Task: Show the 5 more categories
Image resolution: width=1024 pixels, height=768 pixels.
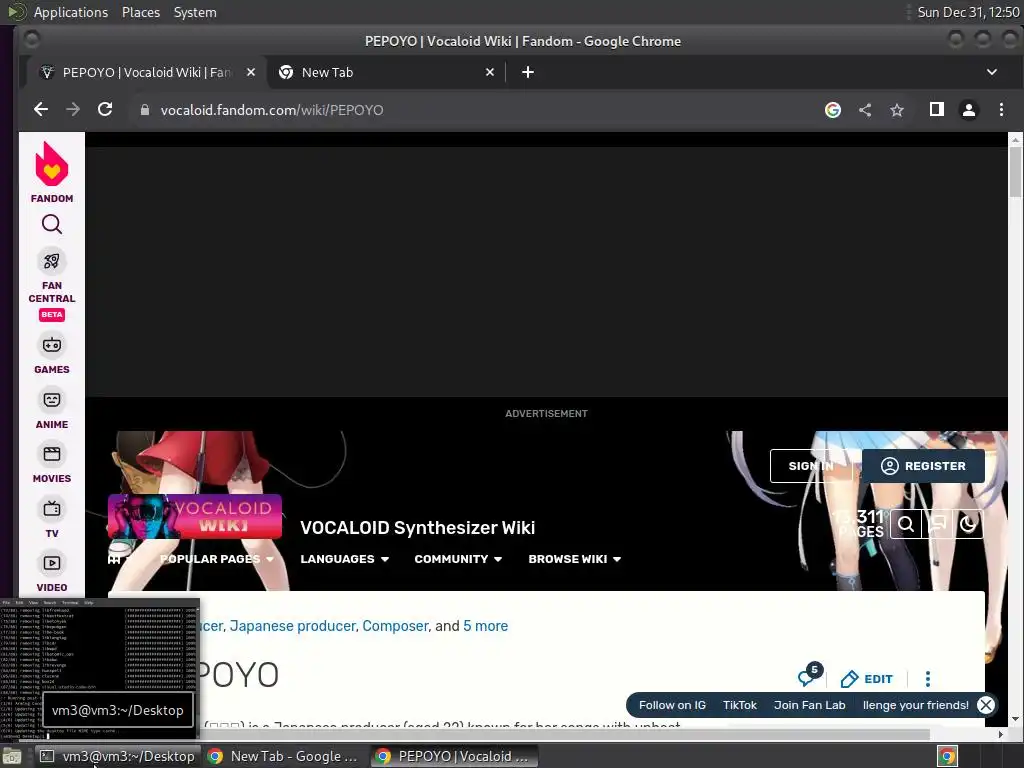Action: point(485,626)
